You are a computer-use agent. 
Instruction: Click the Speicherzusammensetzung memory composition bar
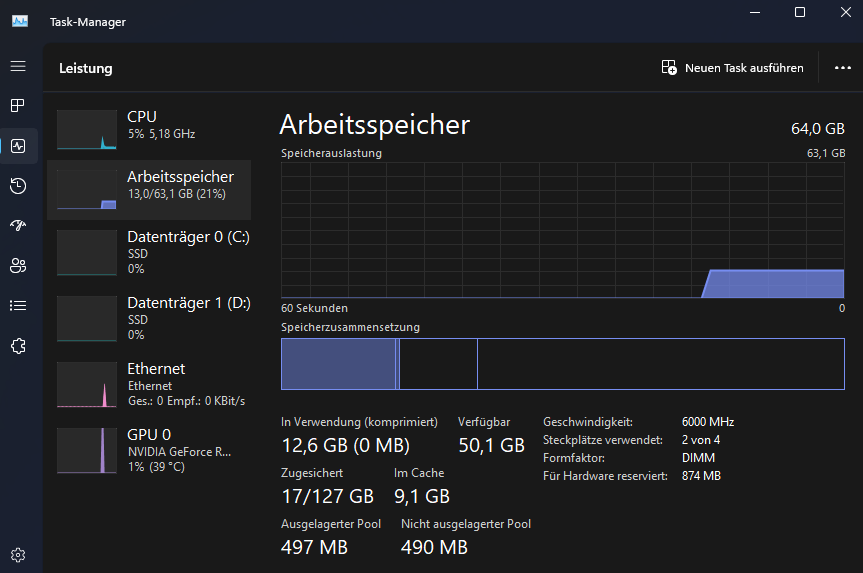563,363
